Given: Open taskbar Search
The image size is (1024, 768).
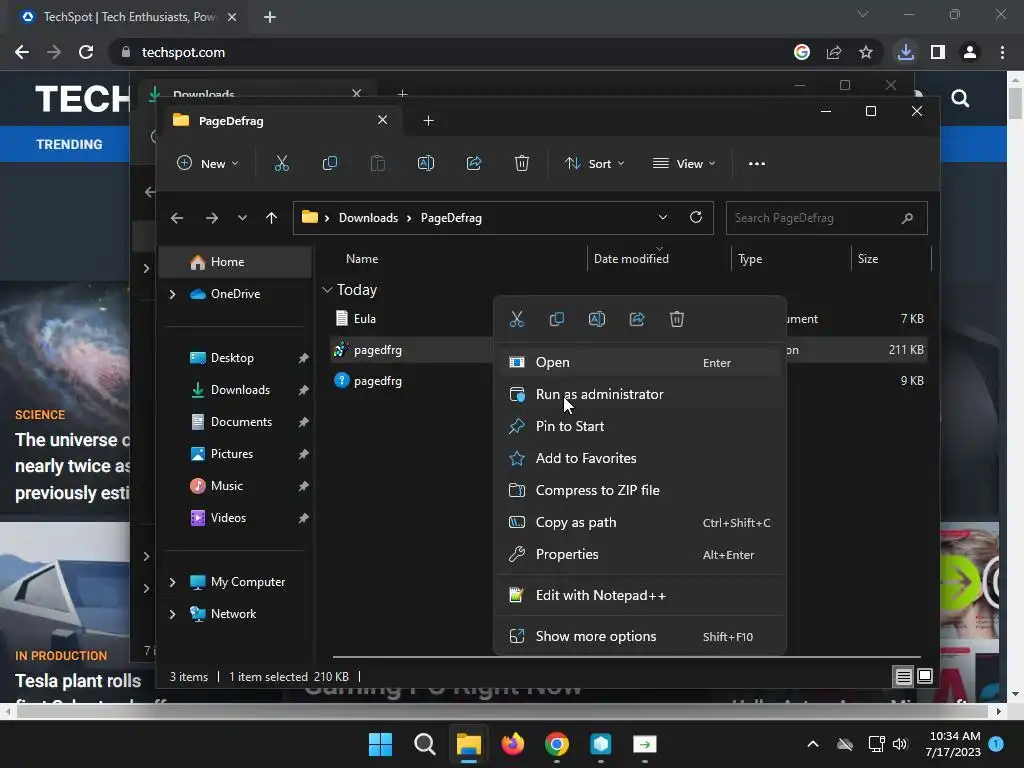Looking at the screenshot, I should pos(424,744).
